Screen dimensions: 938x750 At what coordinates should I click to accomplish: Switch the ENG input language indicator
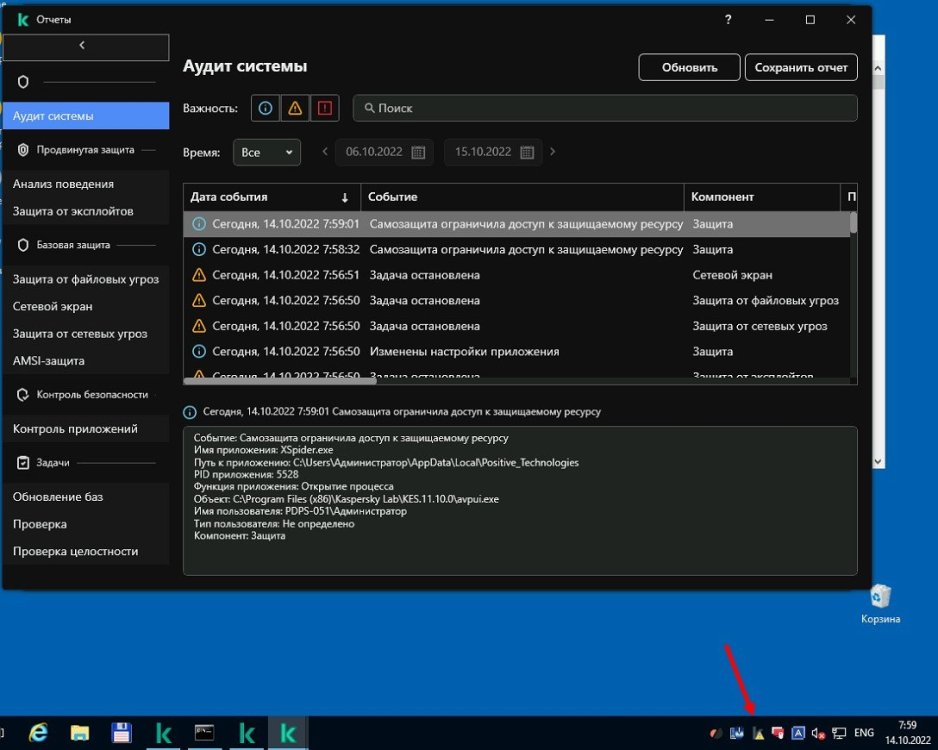pyautogui.click(x=864, y=733)
